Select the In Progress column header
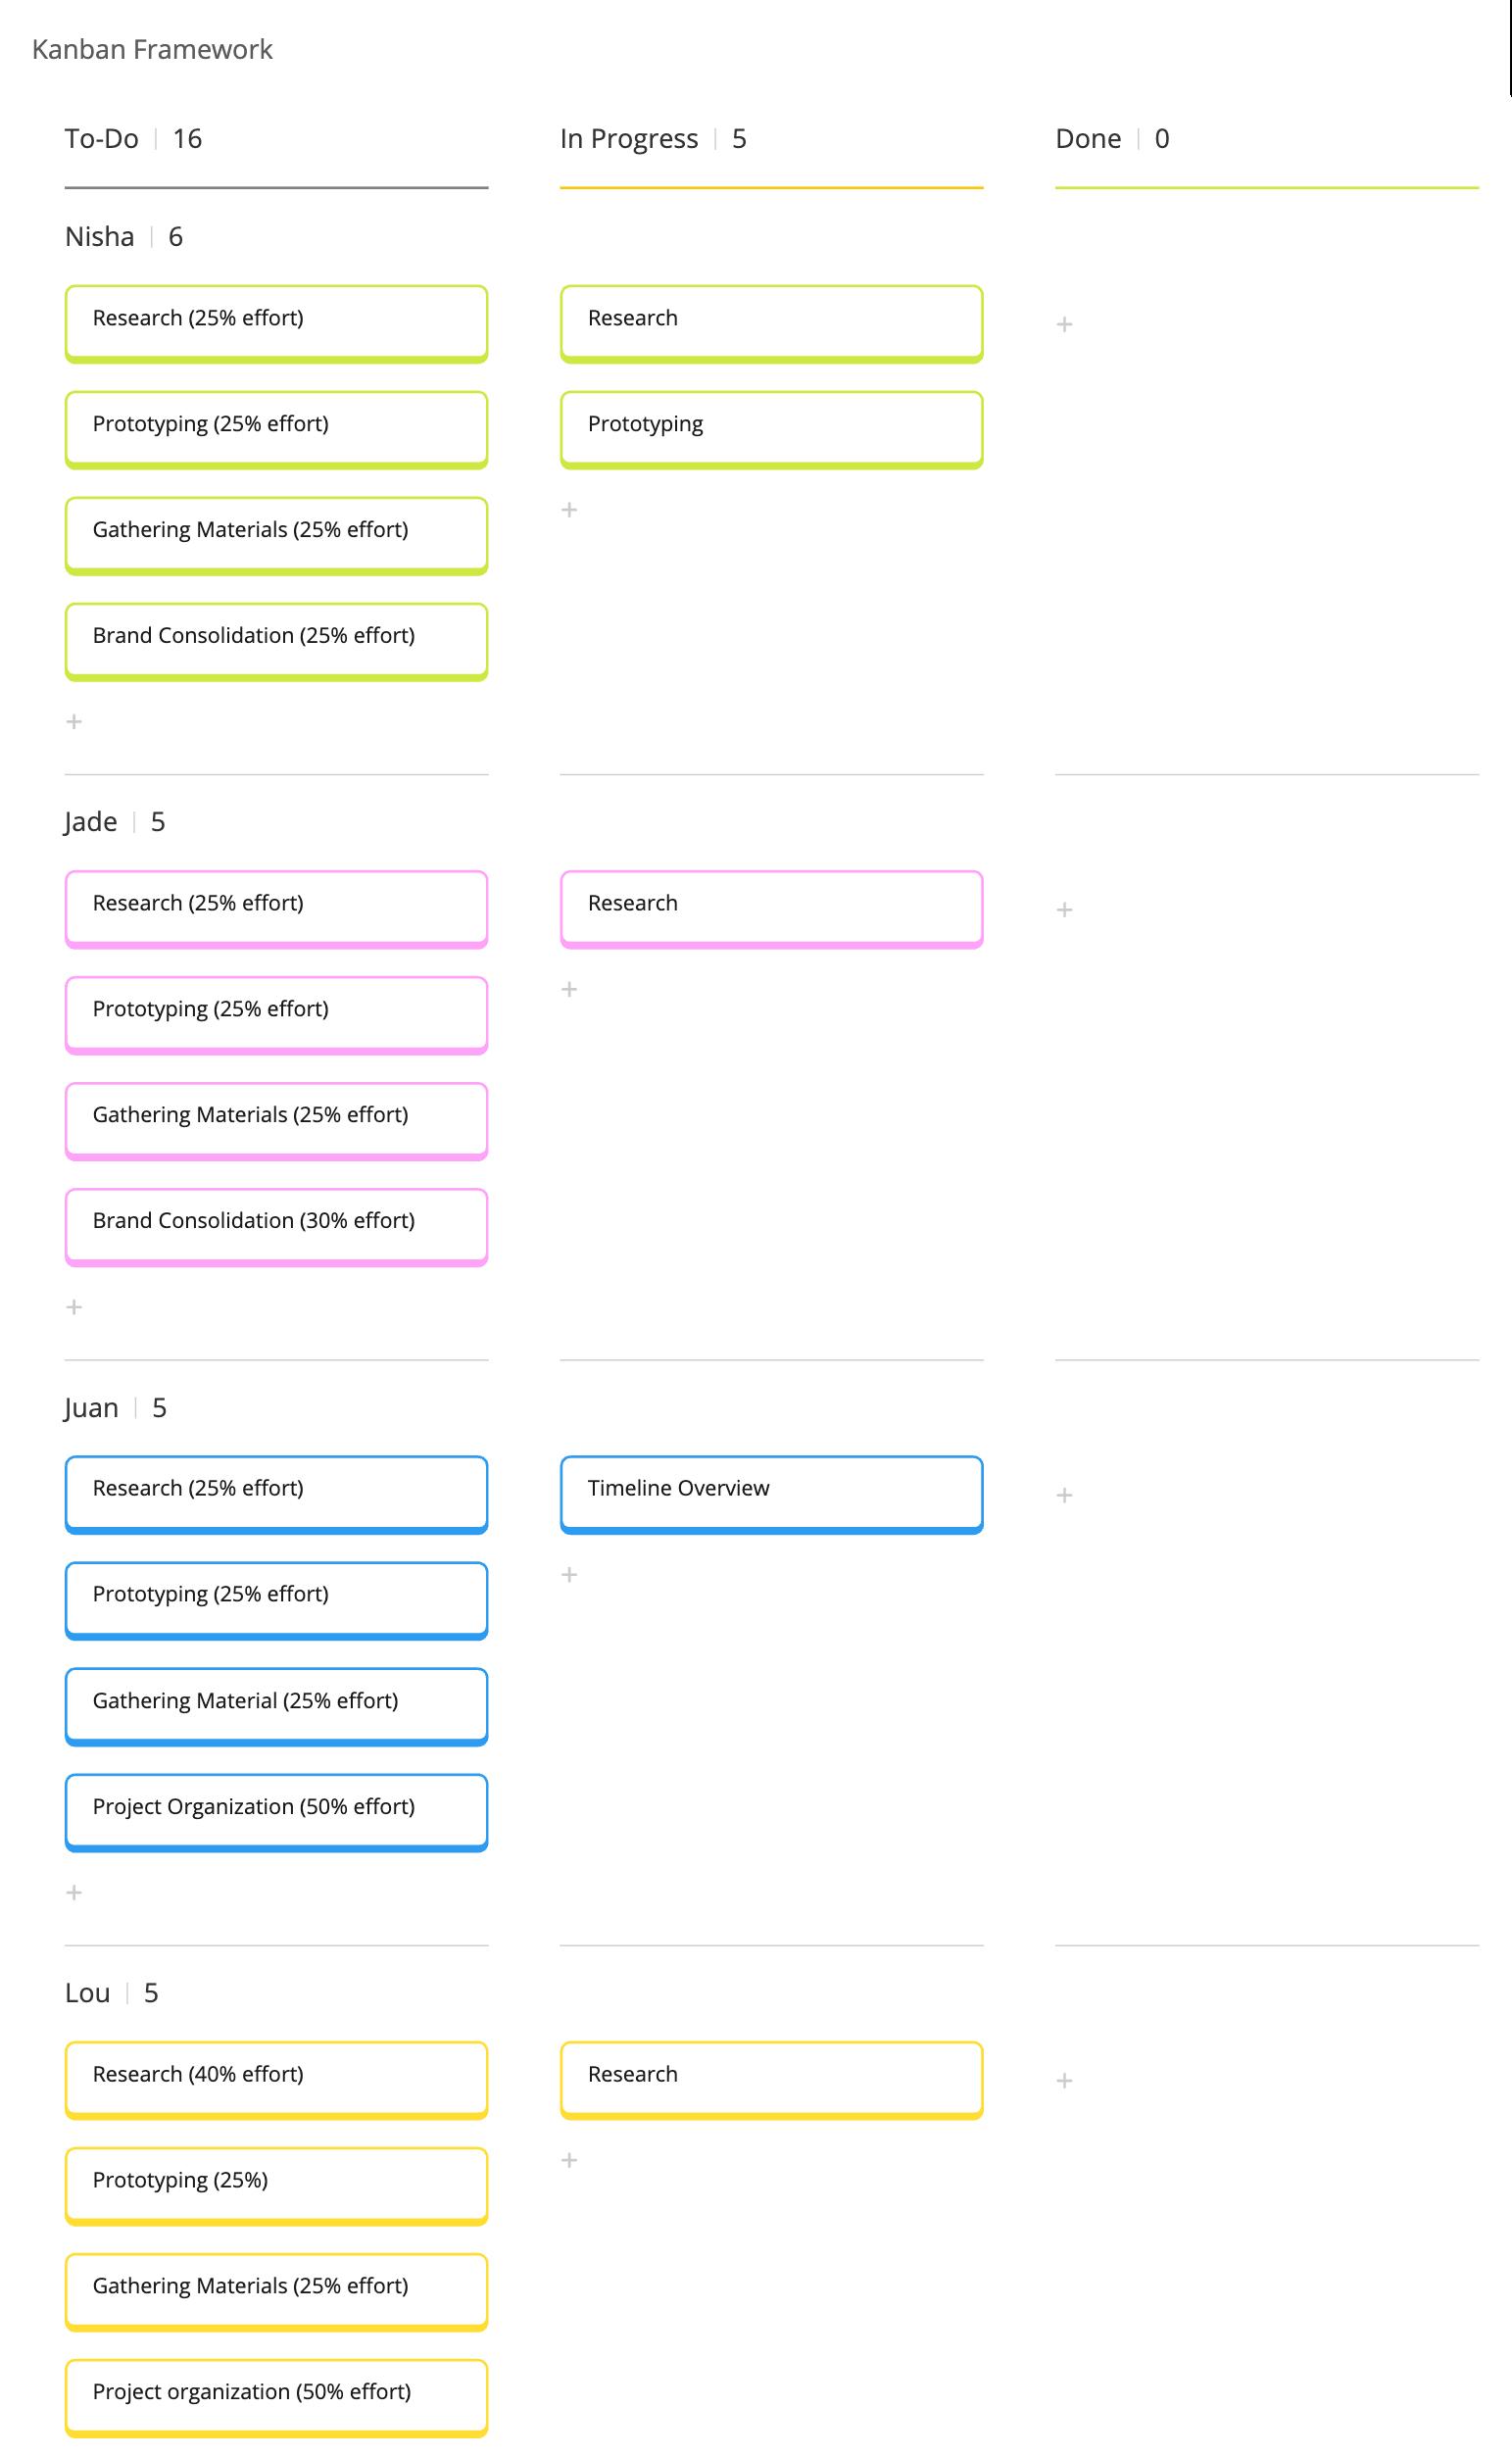 [x=628, y=139]
